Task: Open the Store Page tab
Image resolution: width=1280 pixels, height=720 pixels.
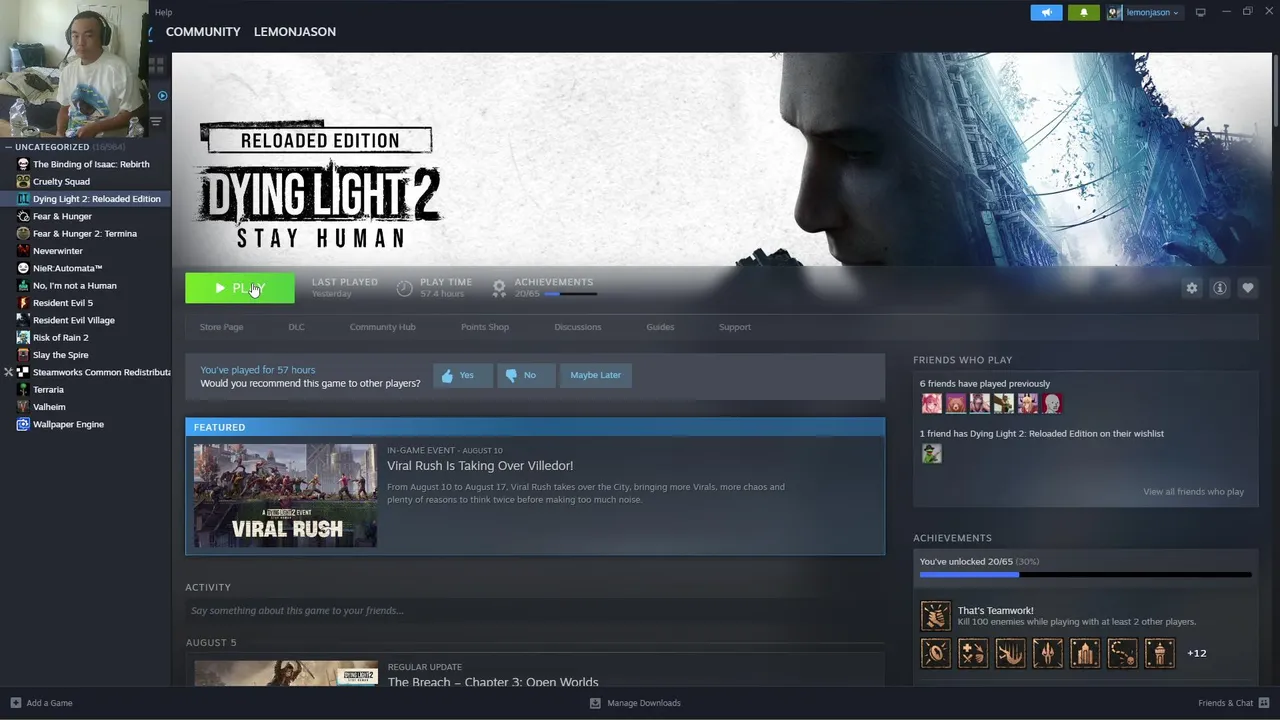Action: point(221,327)
